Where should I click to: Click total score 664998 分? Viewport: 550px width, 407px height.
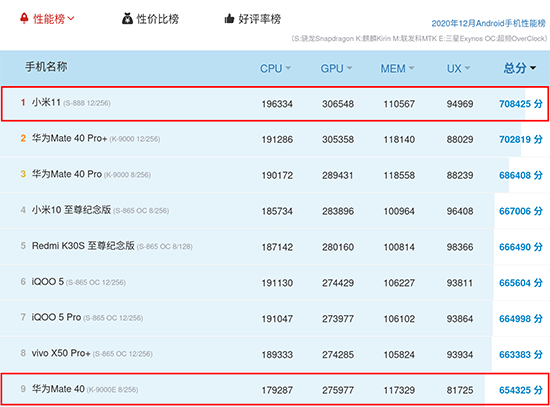click(521, 319)
